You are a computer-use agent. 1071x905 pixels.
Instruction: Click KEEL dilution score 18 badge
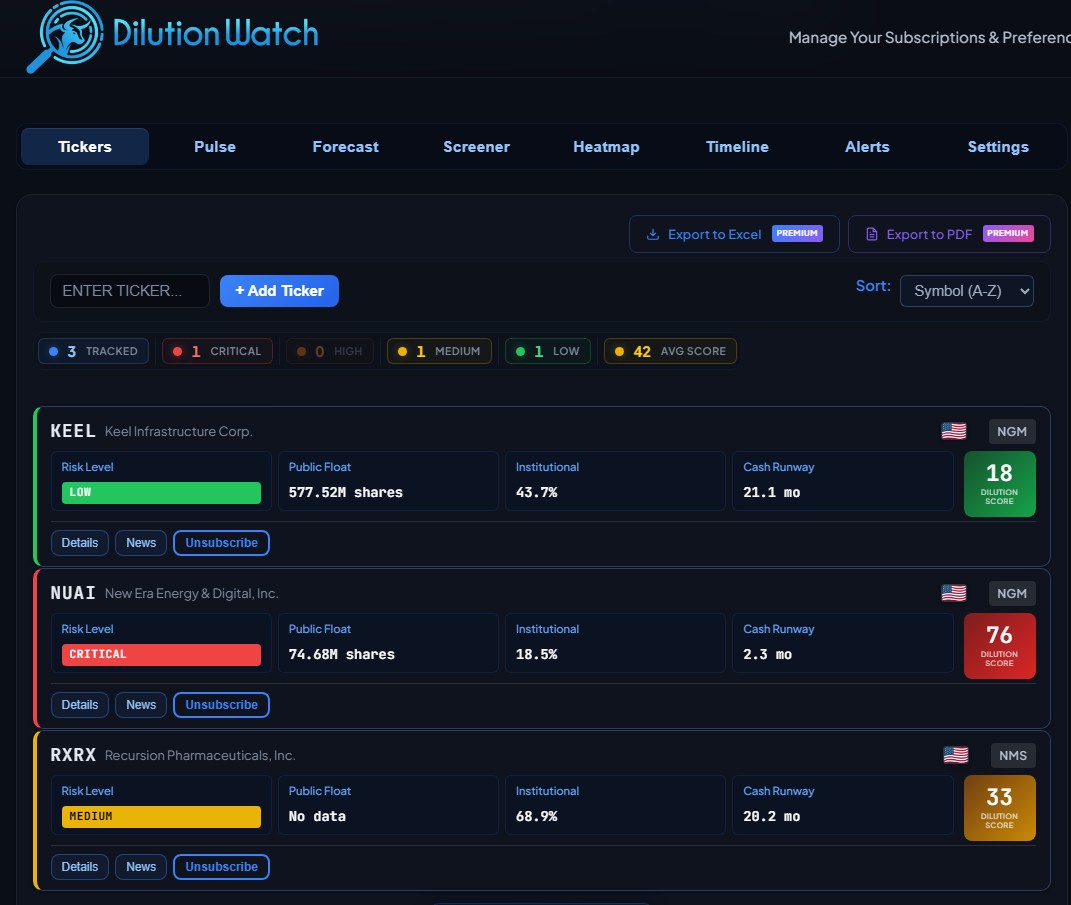(999, 484)
